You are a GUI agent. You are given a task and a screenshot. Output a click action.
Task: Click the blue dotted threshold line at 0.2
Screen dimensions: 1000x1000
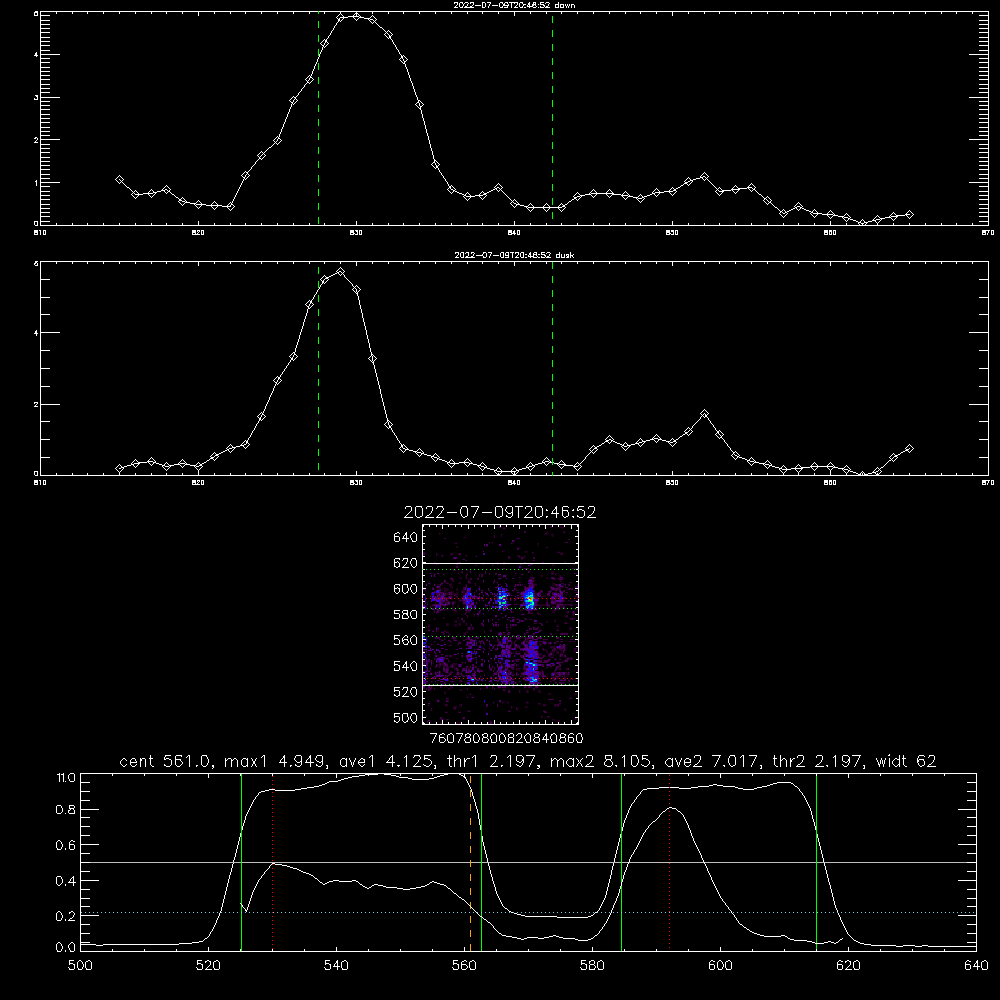point(528,913)
